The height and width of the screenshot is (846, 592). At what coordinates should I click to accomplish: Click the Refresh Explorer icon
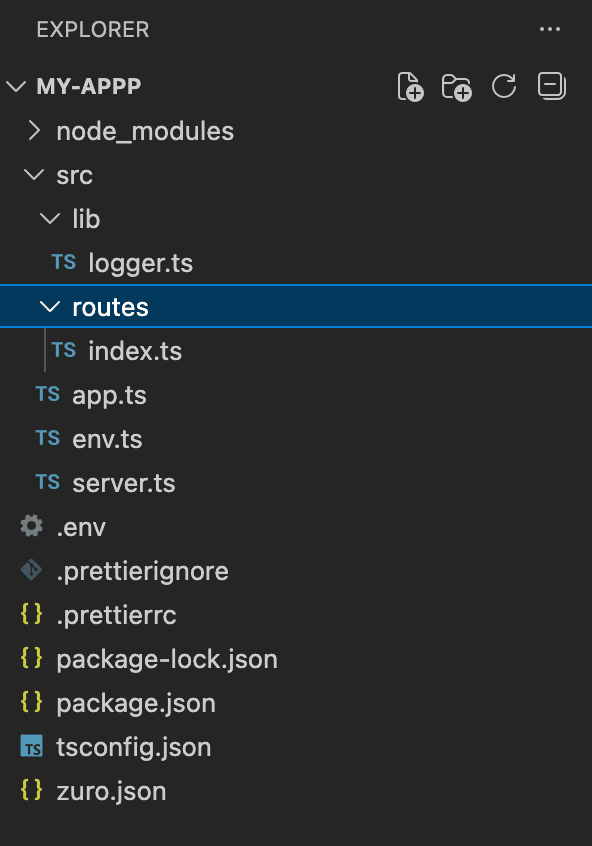click(x=504, y=87)
